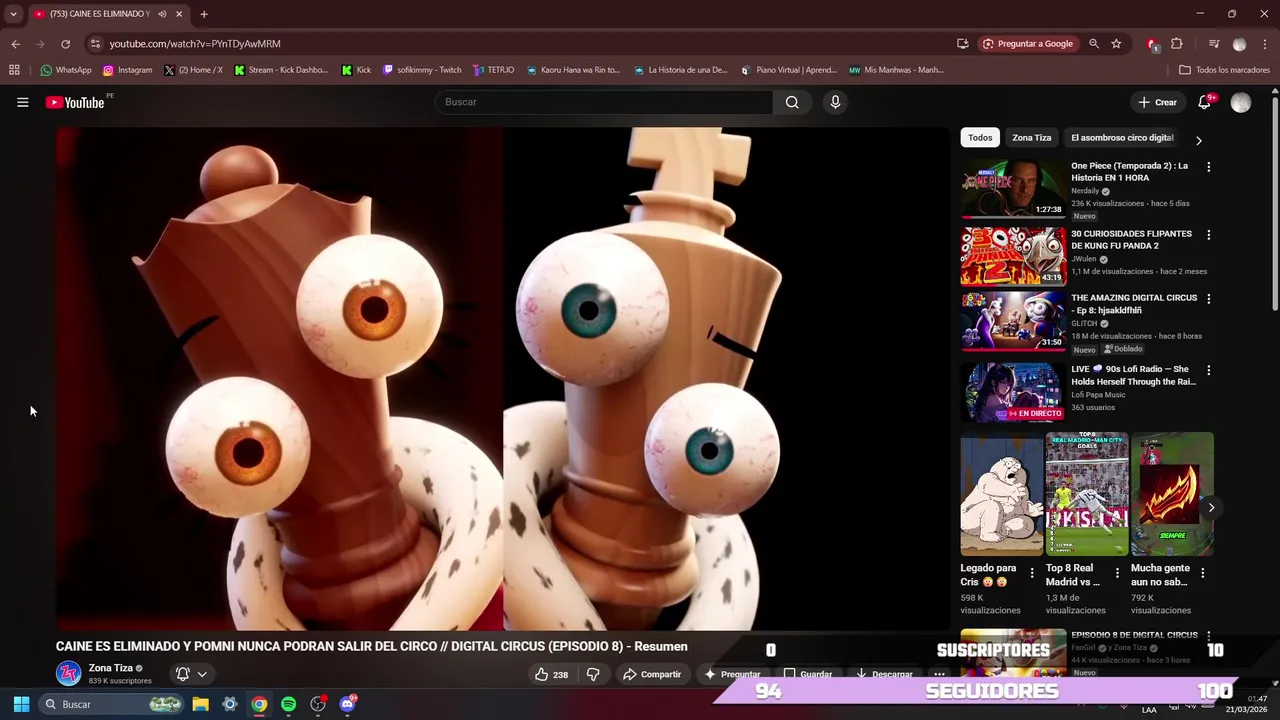Open Mis Manhwas bookmark
This screenshot has height=720, width=1280.
click(896, 70)
